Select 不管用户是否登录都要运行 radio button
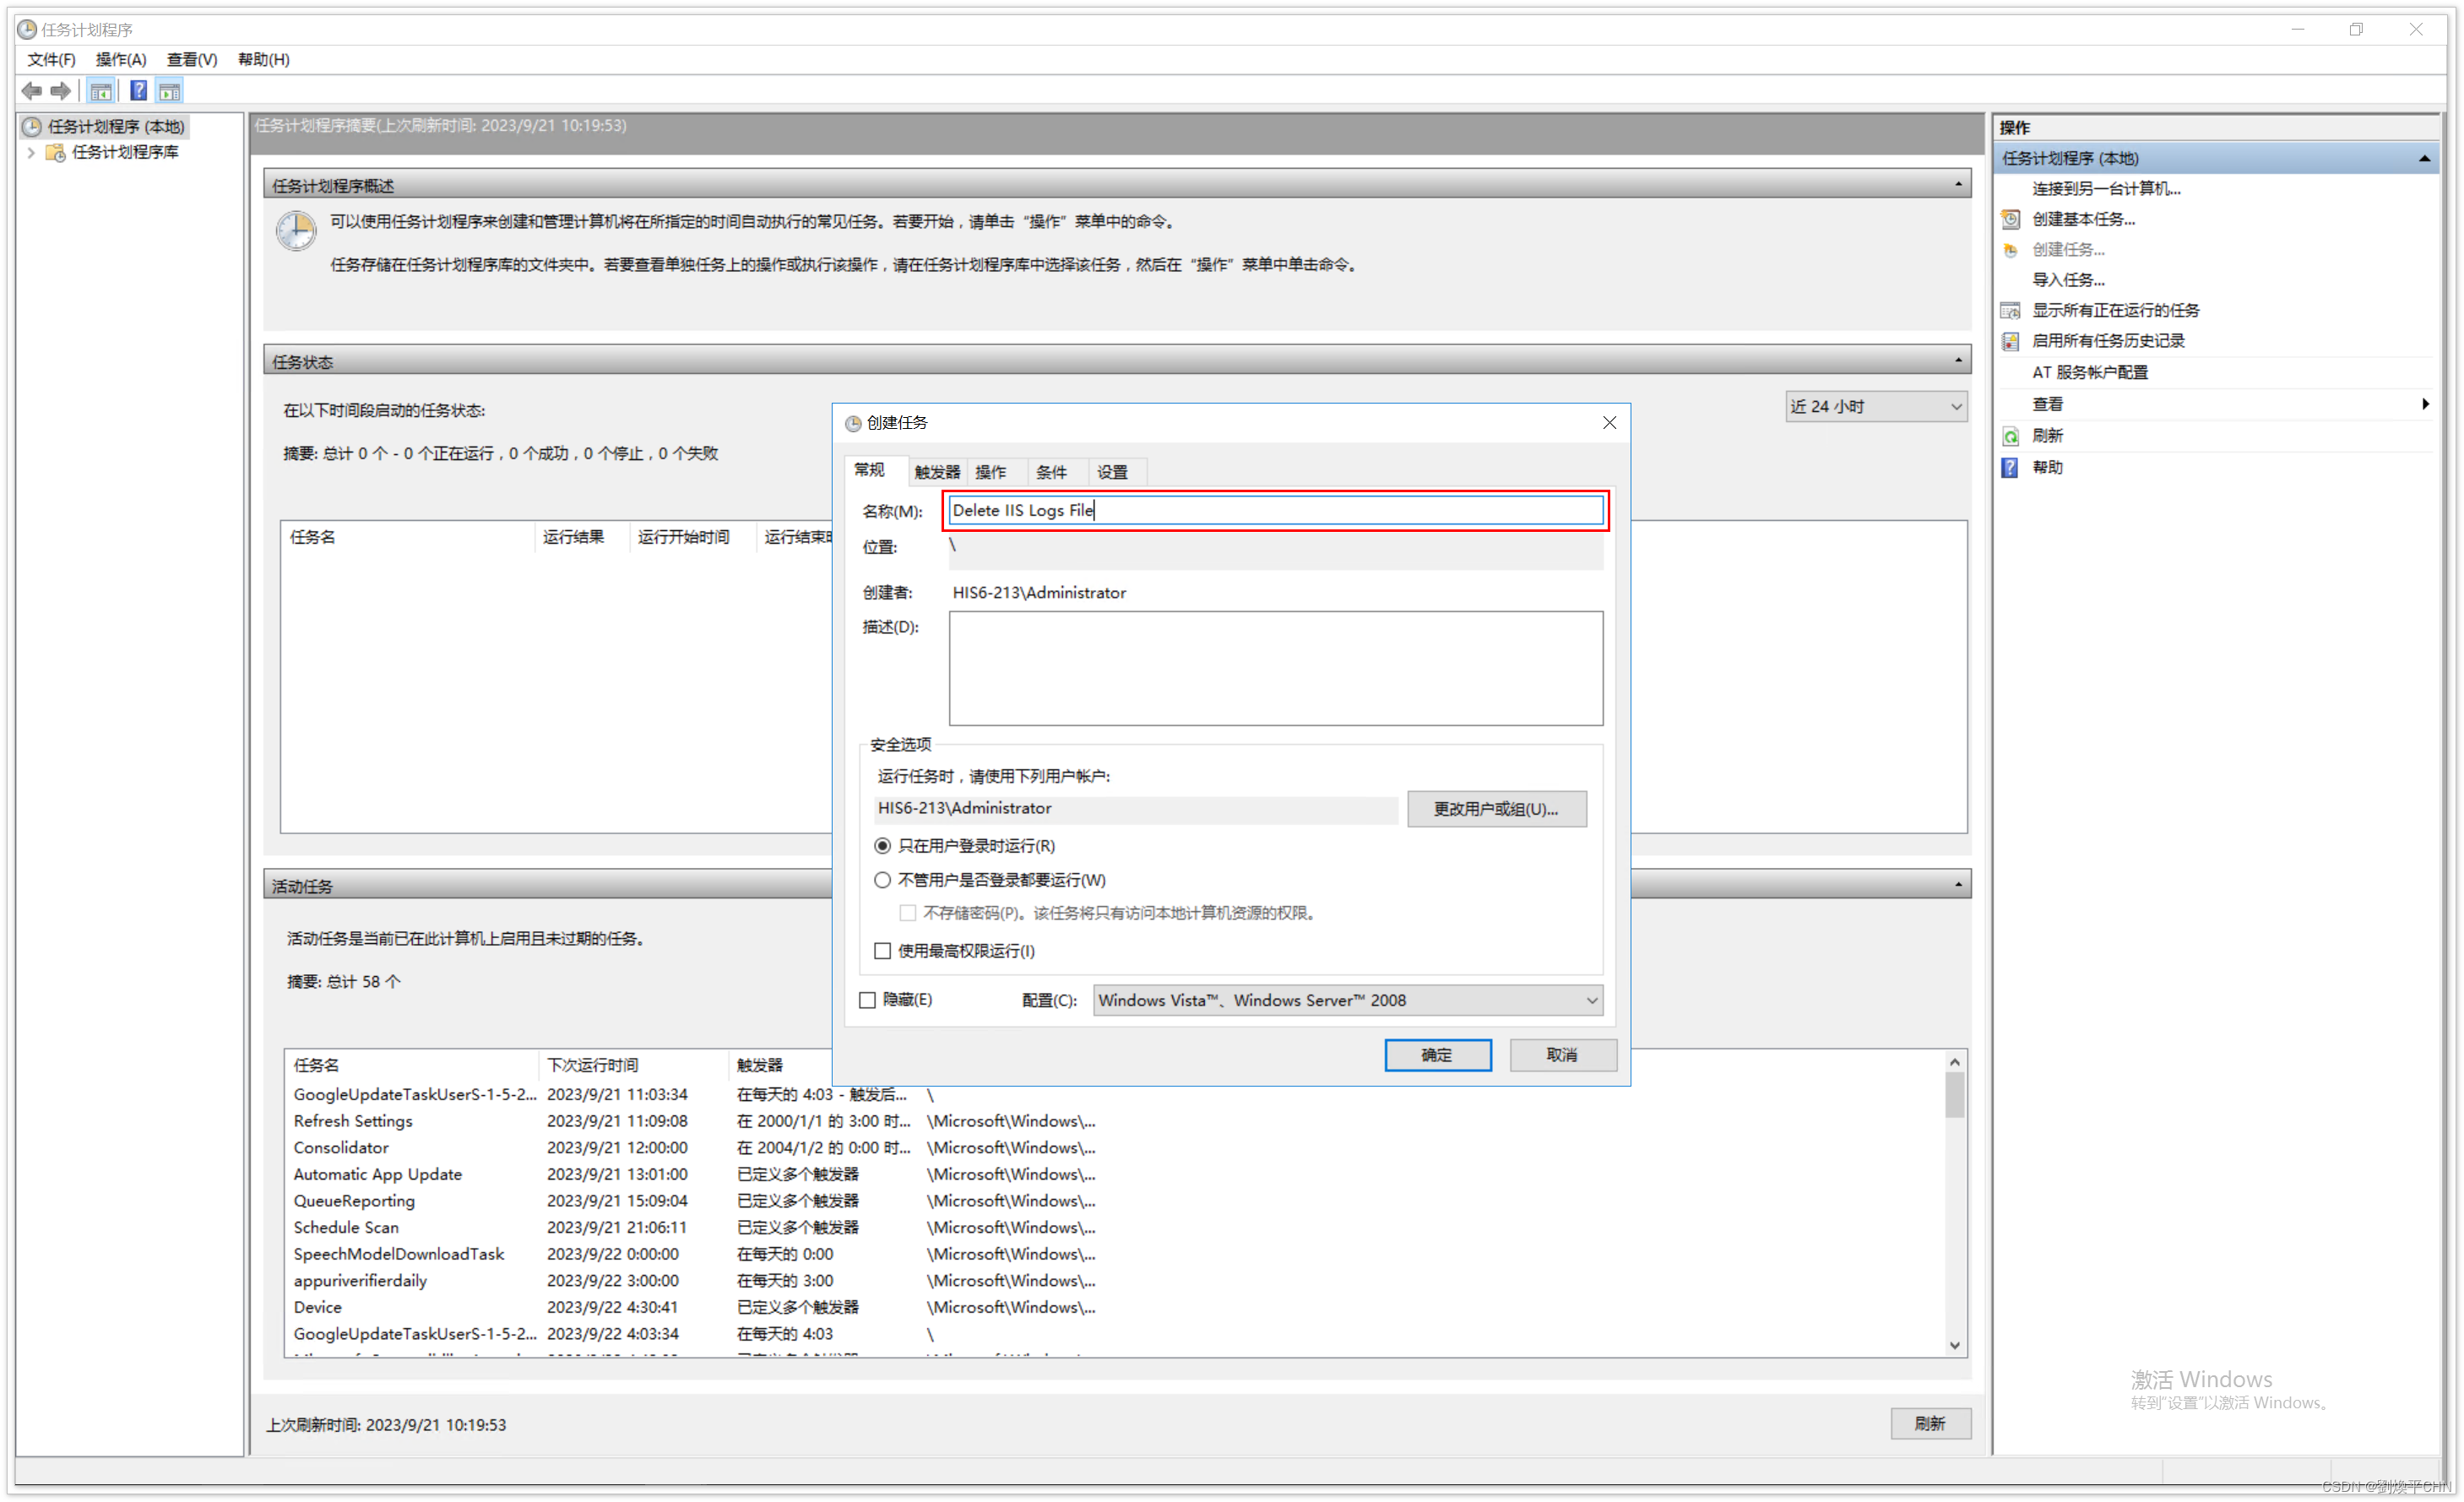The height and width of the screenshot is (1502, 2464). [882, 880]
